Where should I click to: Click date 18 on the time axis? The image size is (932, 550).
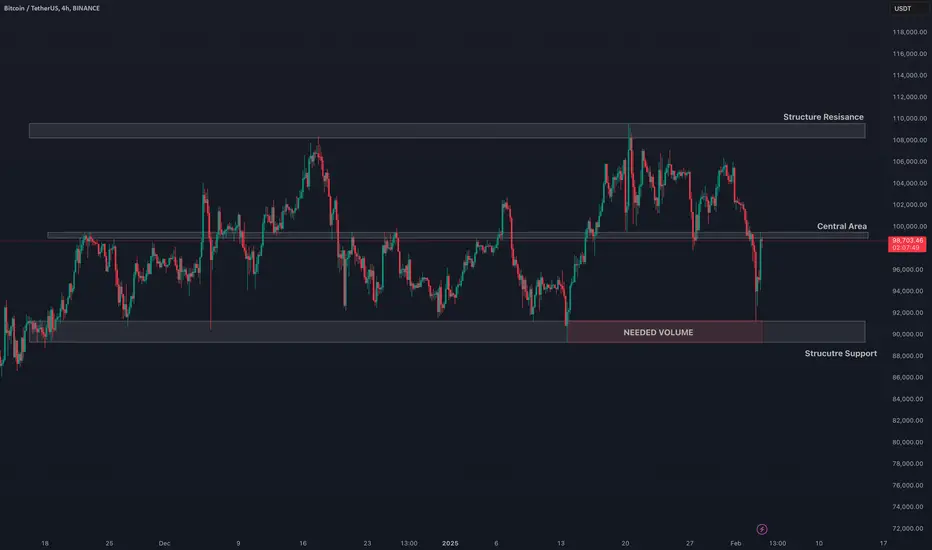pyautogui.click(x=45, y=543)
